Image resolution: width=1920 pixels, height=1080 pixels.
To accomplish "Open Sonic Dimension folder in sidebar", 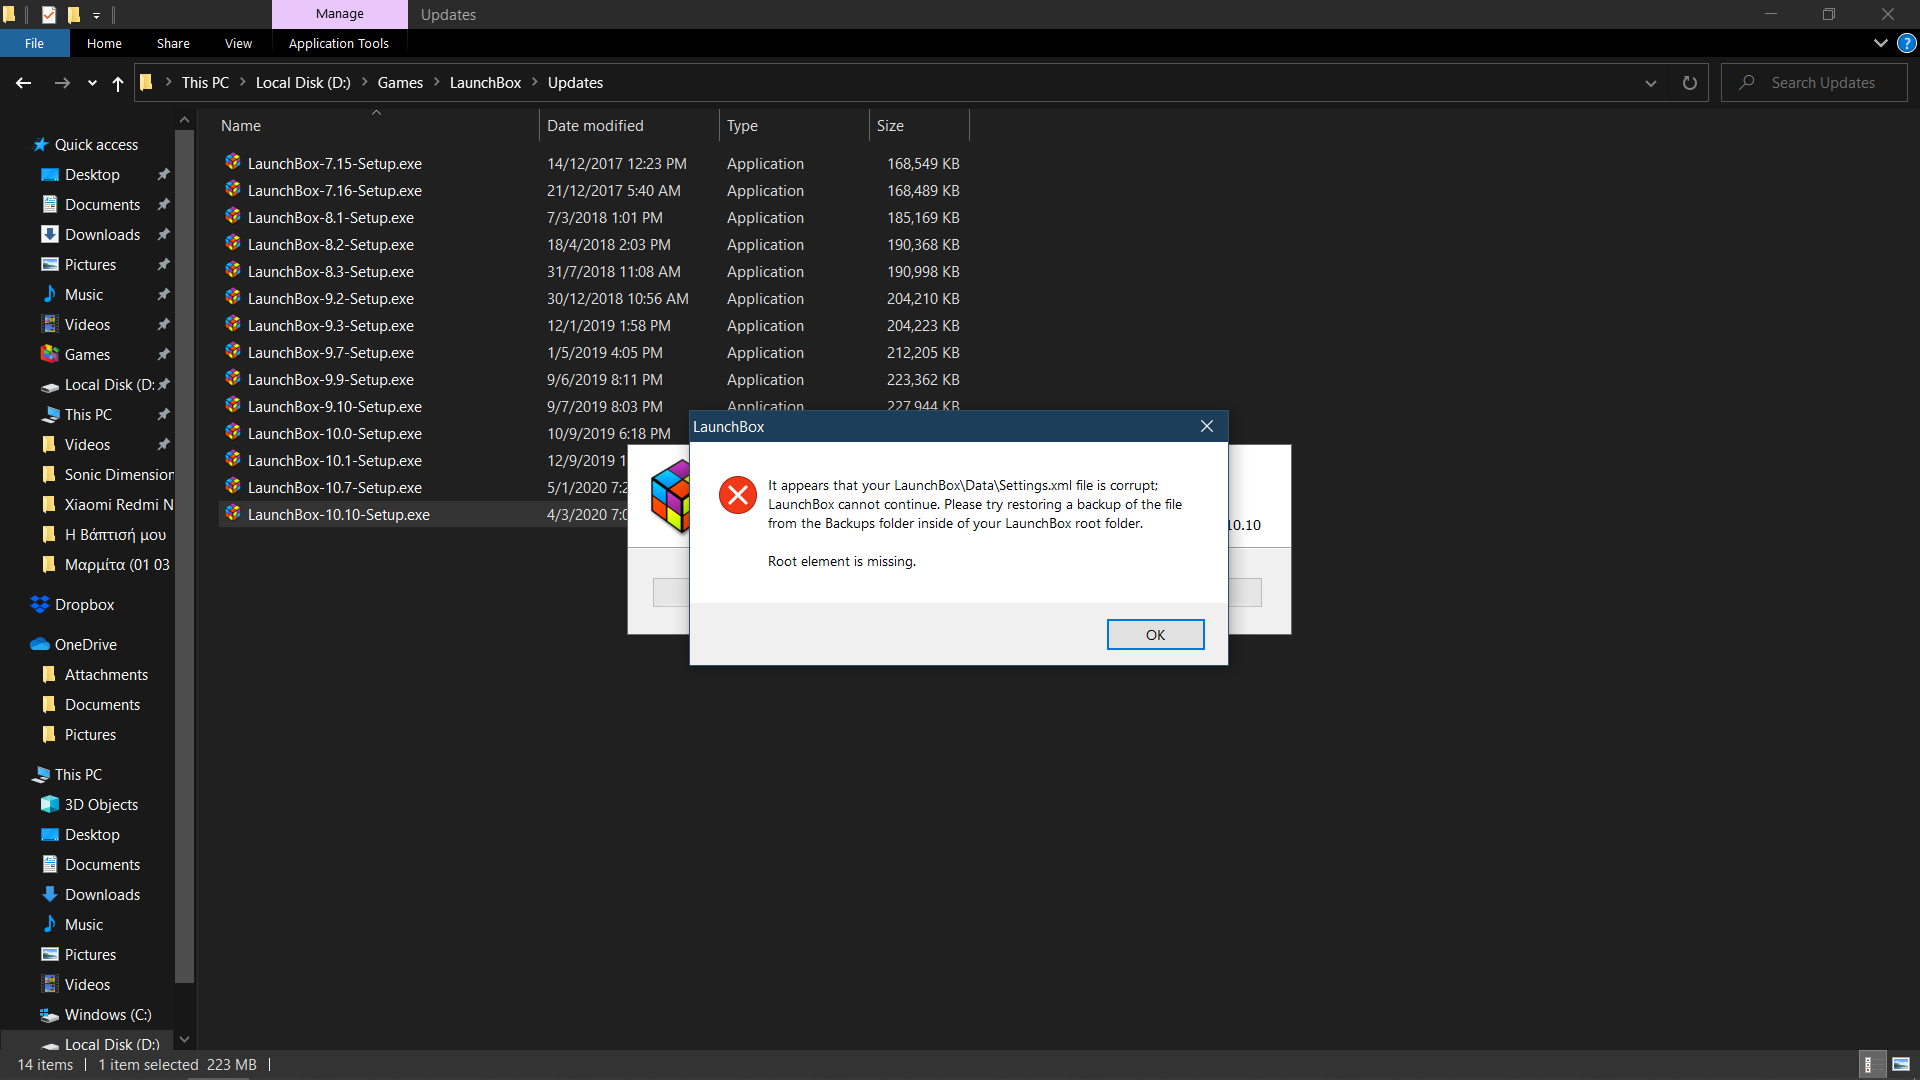I will [x=118, y=475].
